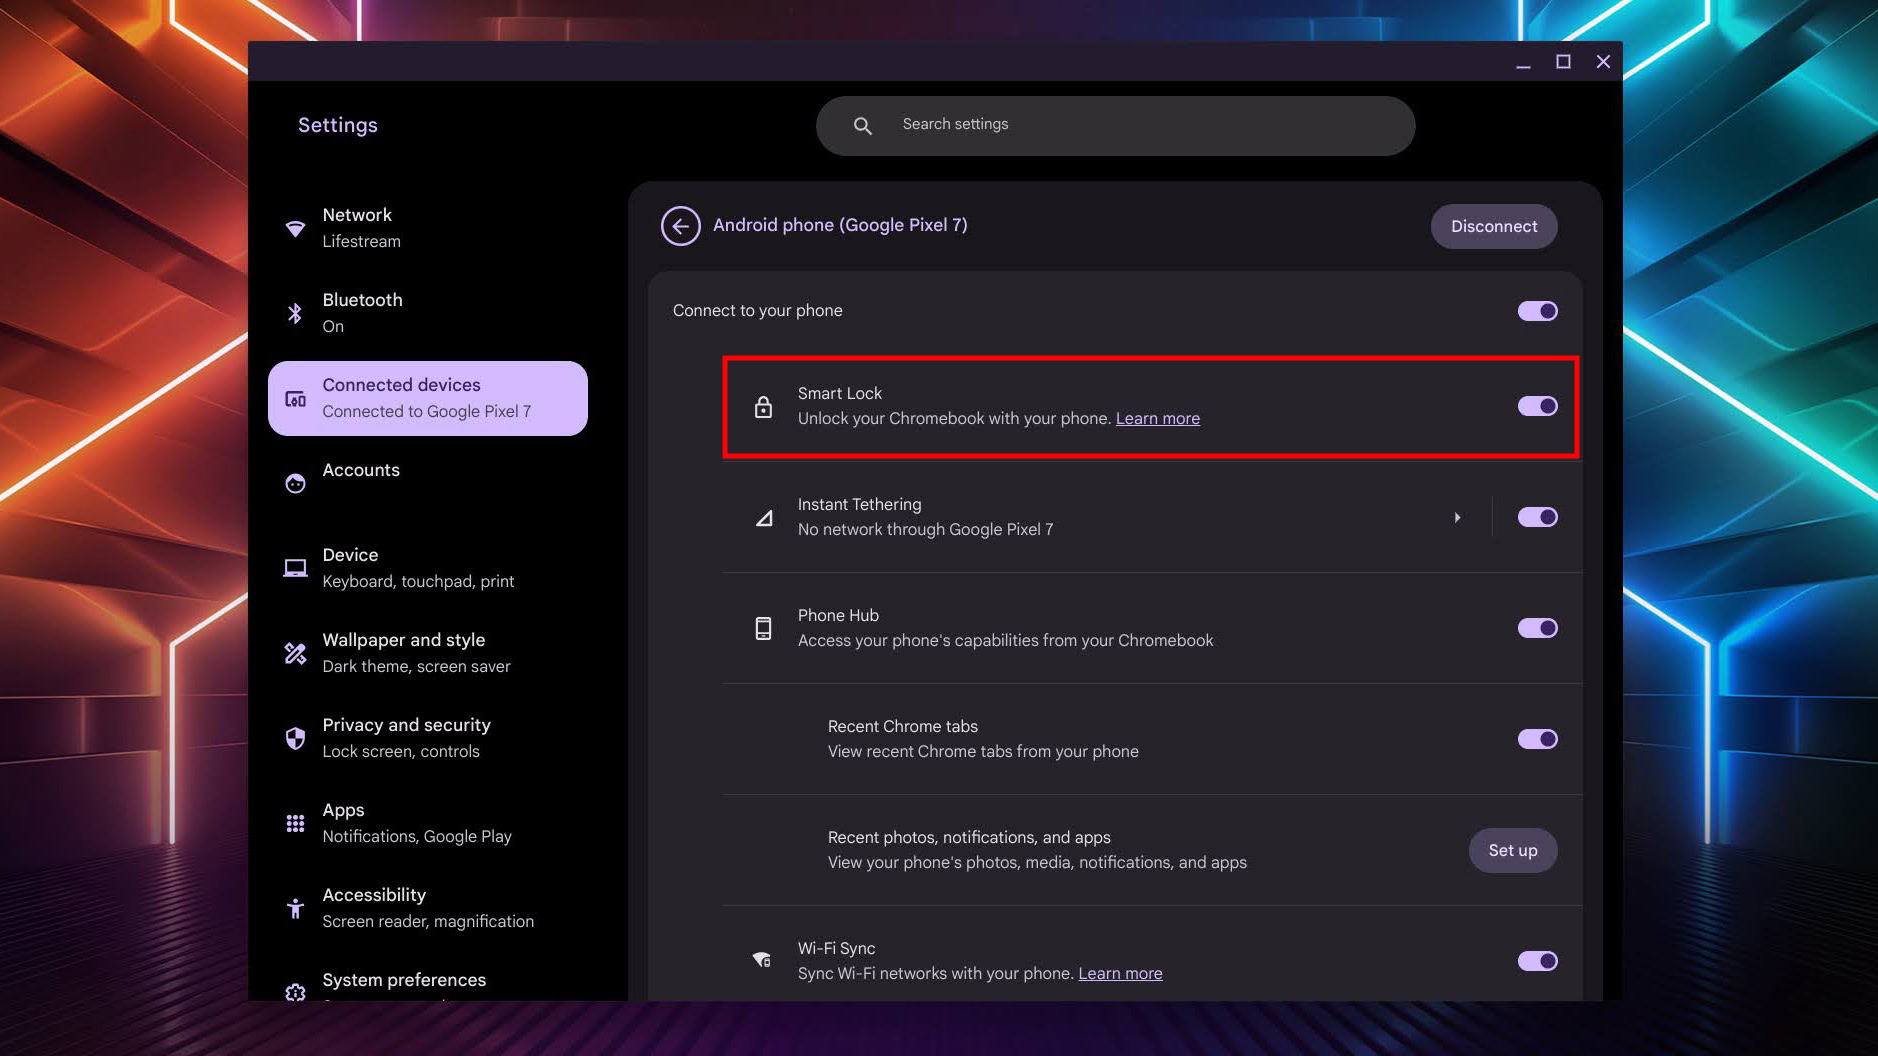Click the back arrow beside Android phone
Image resolution: width=1878 pixels, height=1056 pixels.
pyautogui.click(x=680, y=226)
